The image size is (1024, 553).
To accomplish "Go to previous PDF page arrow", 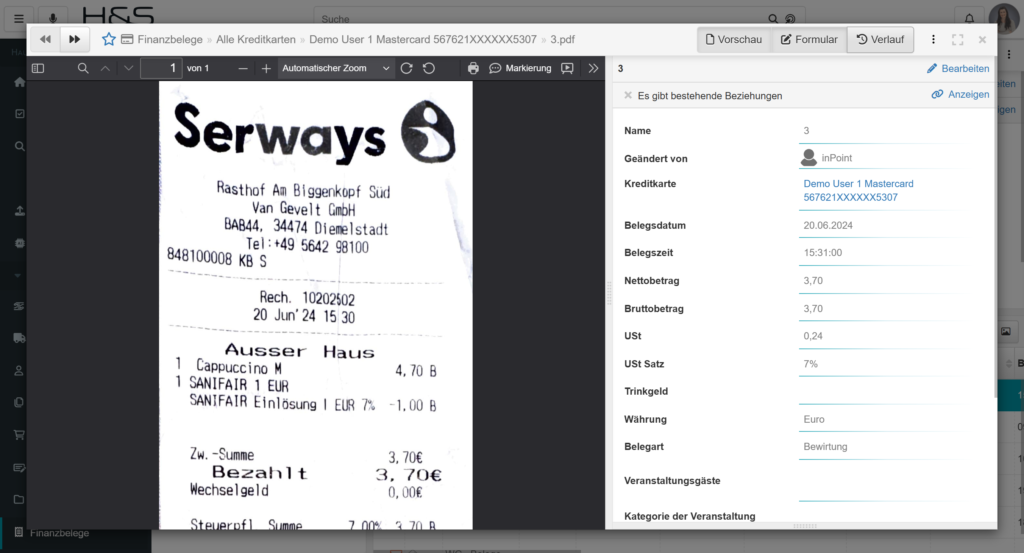I will (x=105, y=68).
